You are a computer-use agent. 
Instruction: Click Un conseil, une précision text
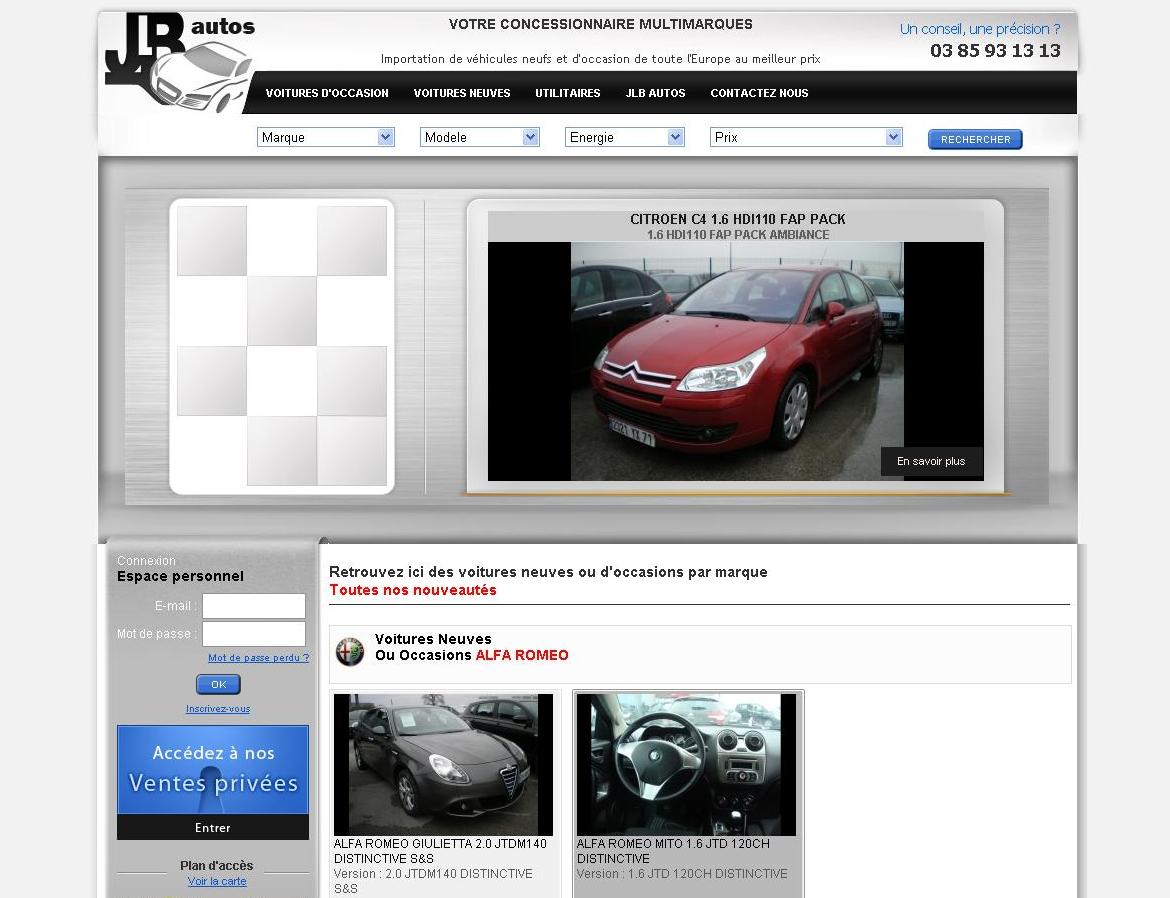coord(980,29)
